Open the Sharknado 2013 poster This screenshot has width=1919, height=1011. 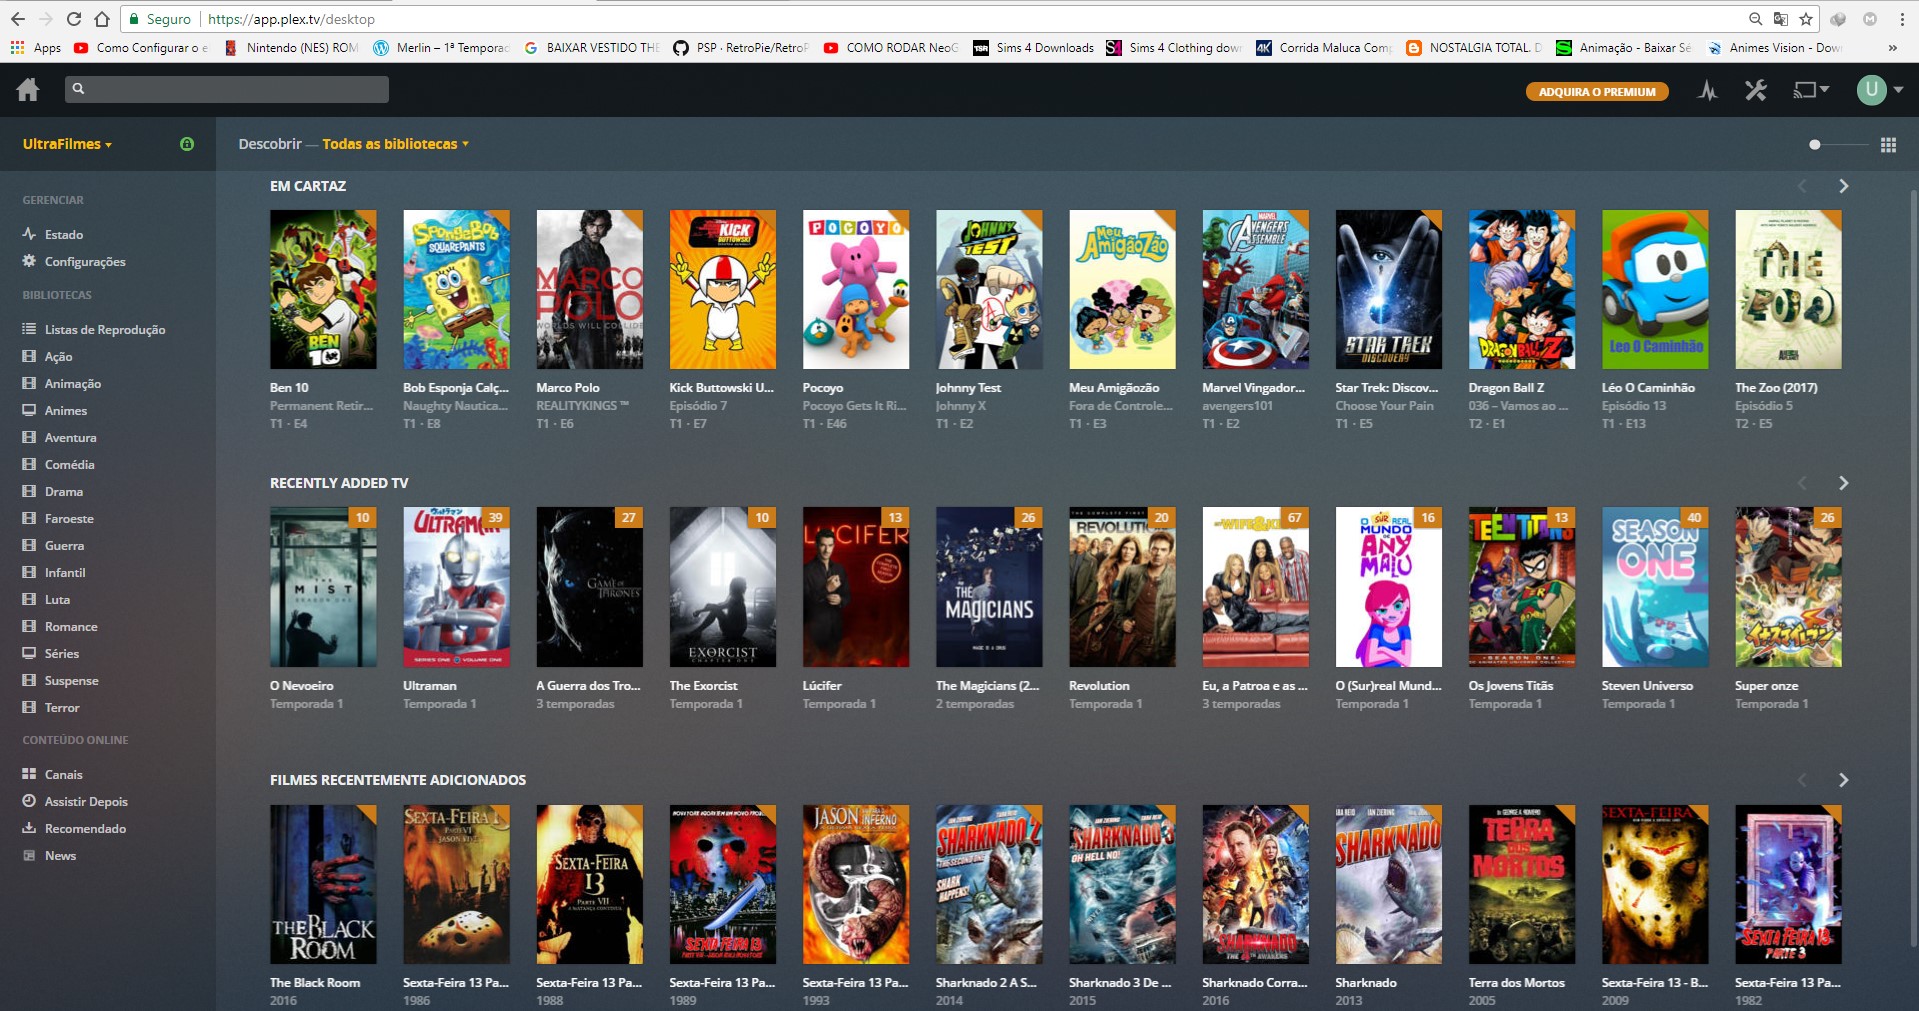(x=1389, y=884)
